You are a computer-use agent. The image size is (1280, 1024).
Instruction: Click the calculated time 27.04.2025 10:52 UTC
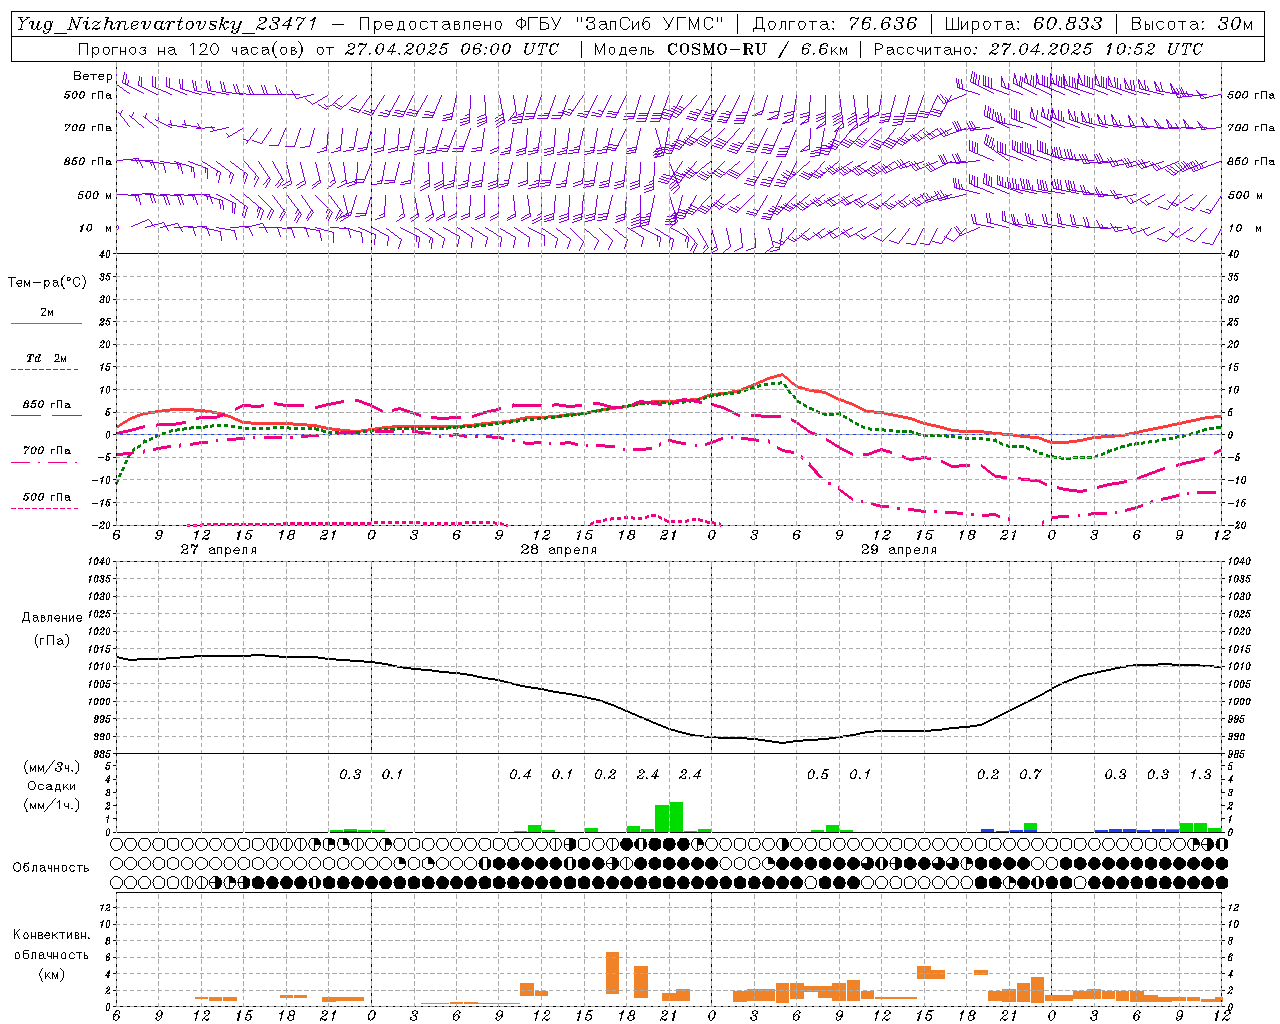1095,49
